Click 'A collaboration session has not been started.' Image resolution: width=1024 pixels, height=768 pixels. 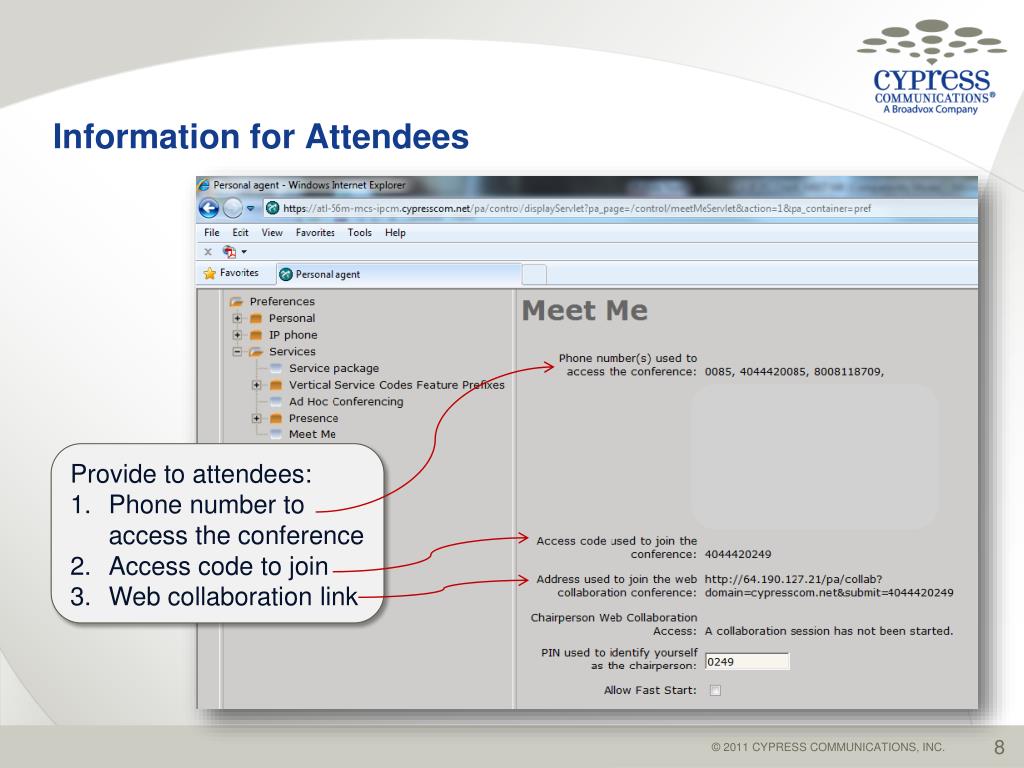coord(829,631)
